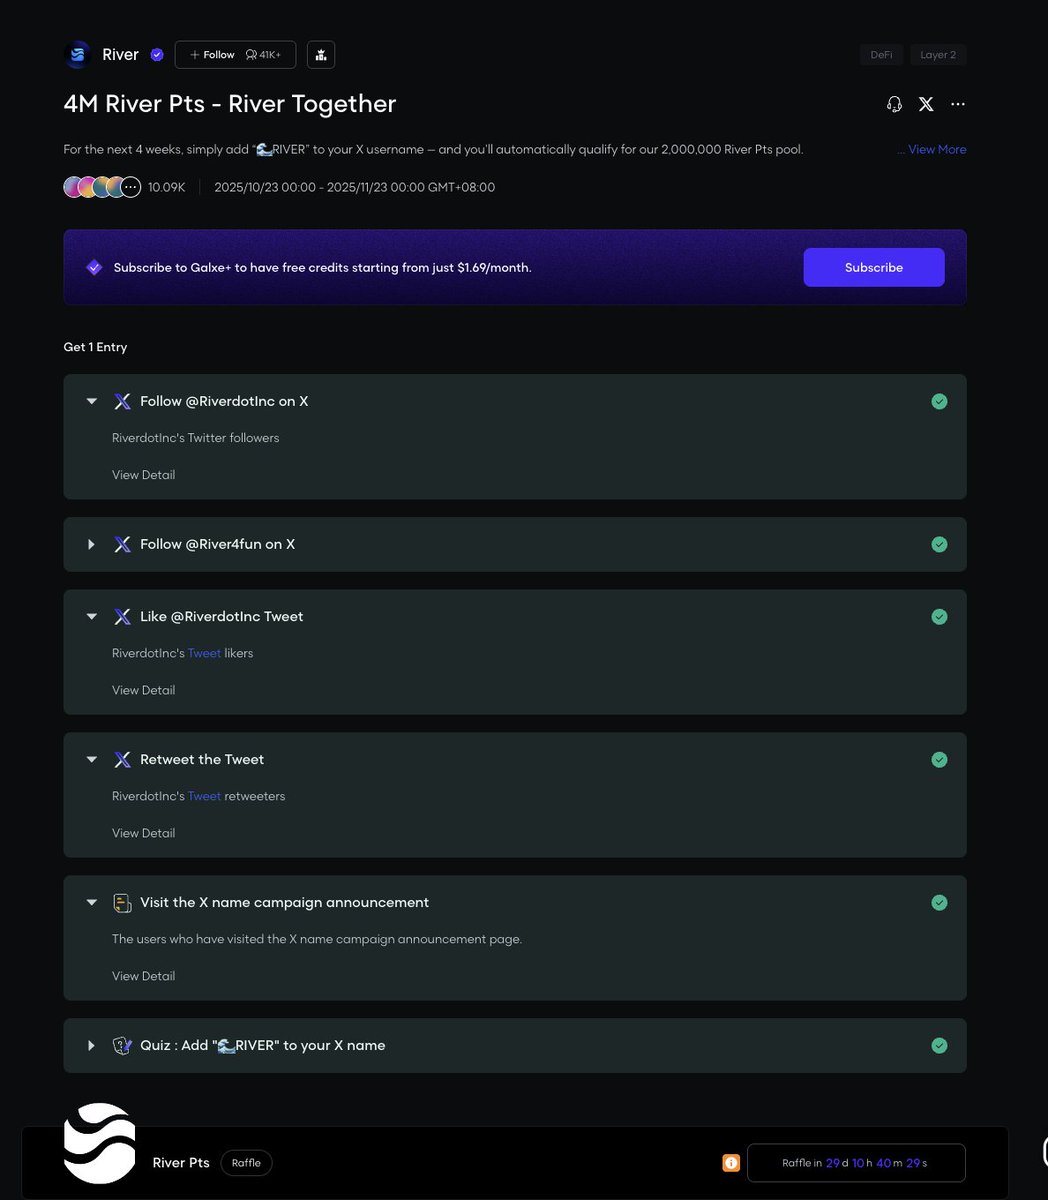Collapse the Like @RiverdotInc Tweet task
Screen dimensions: 1048x1200
tap(91, 617)
